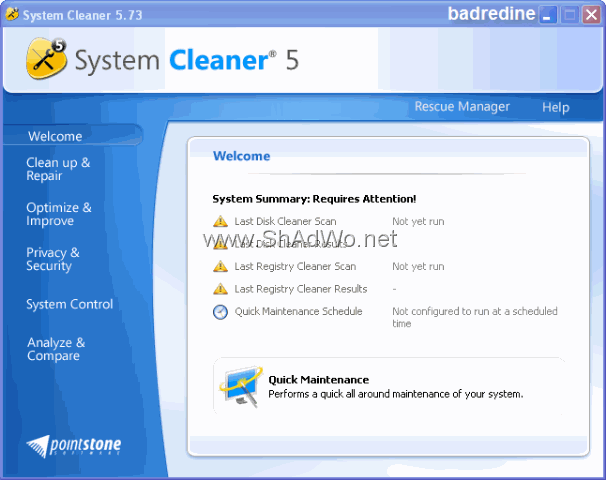606x480 pixels.
Task: Open the Welcome section in sidebar
Action: click(55, 136)
